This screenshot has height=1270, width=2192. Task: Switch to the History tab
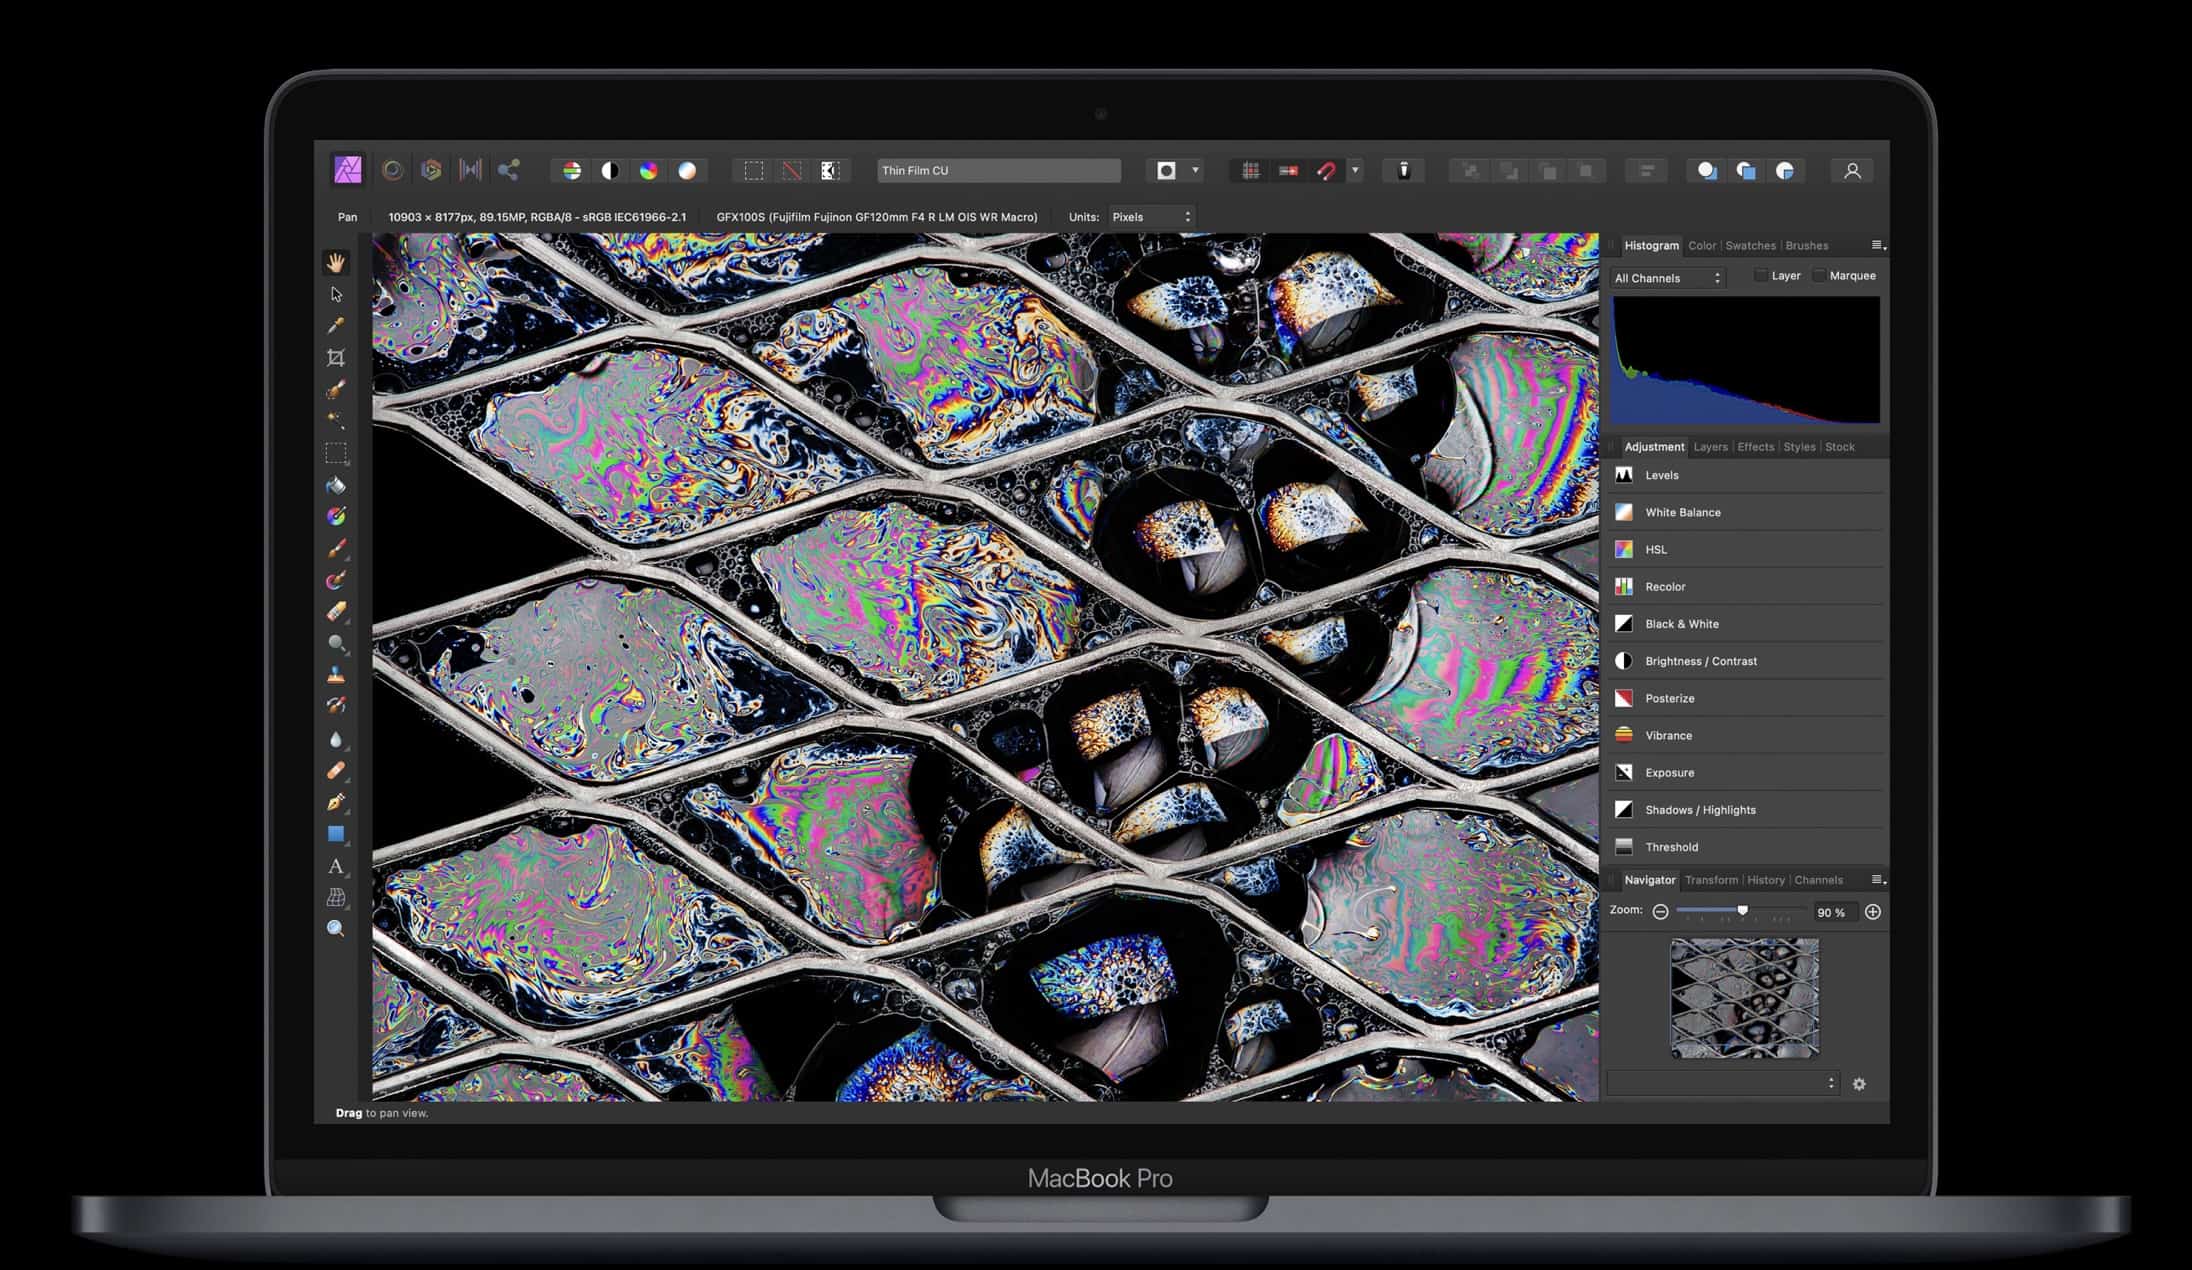coord(1766,880)
